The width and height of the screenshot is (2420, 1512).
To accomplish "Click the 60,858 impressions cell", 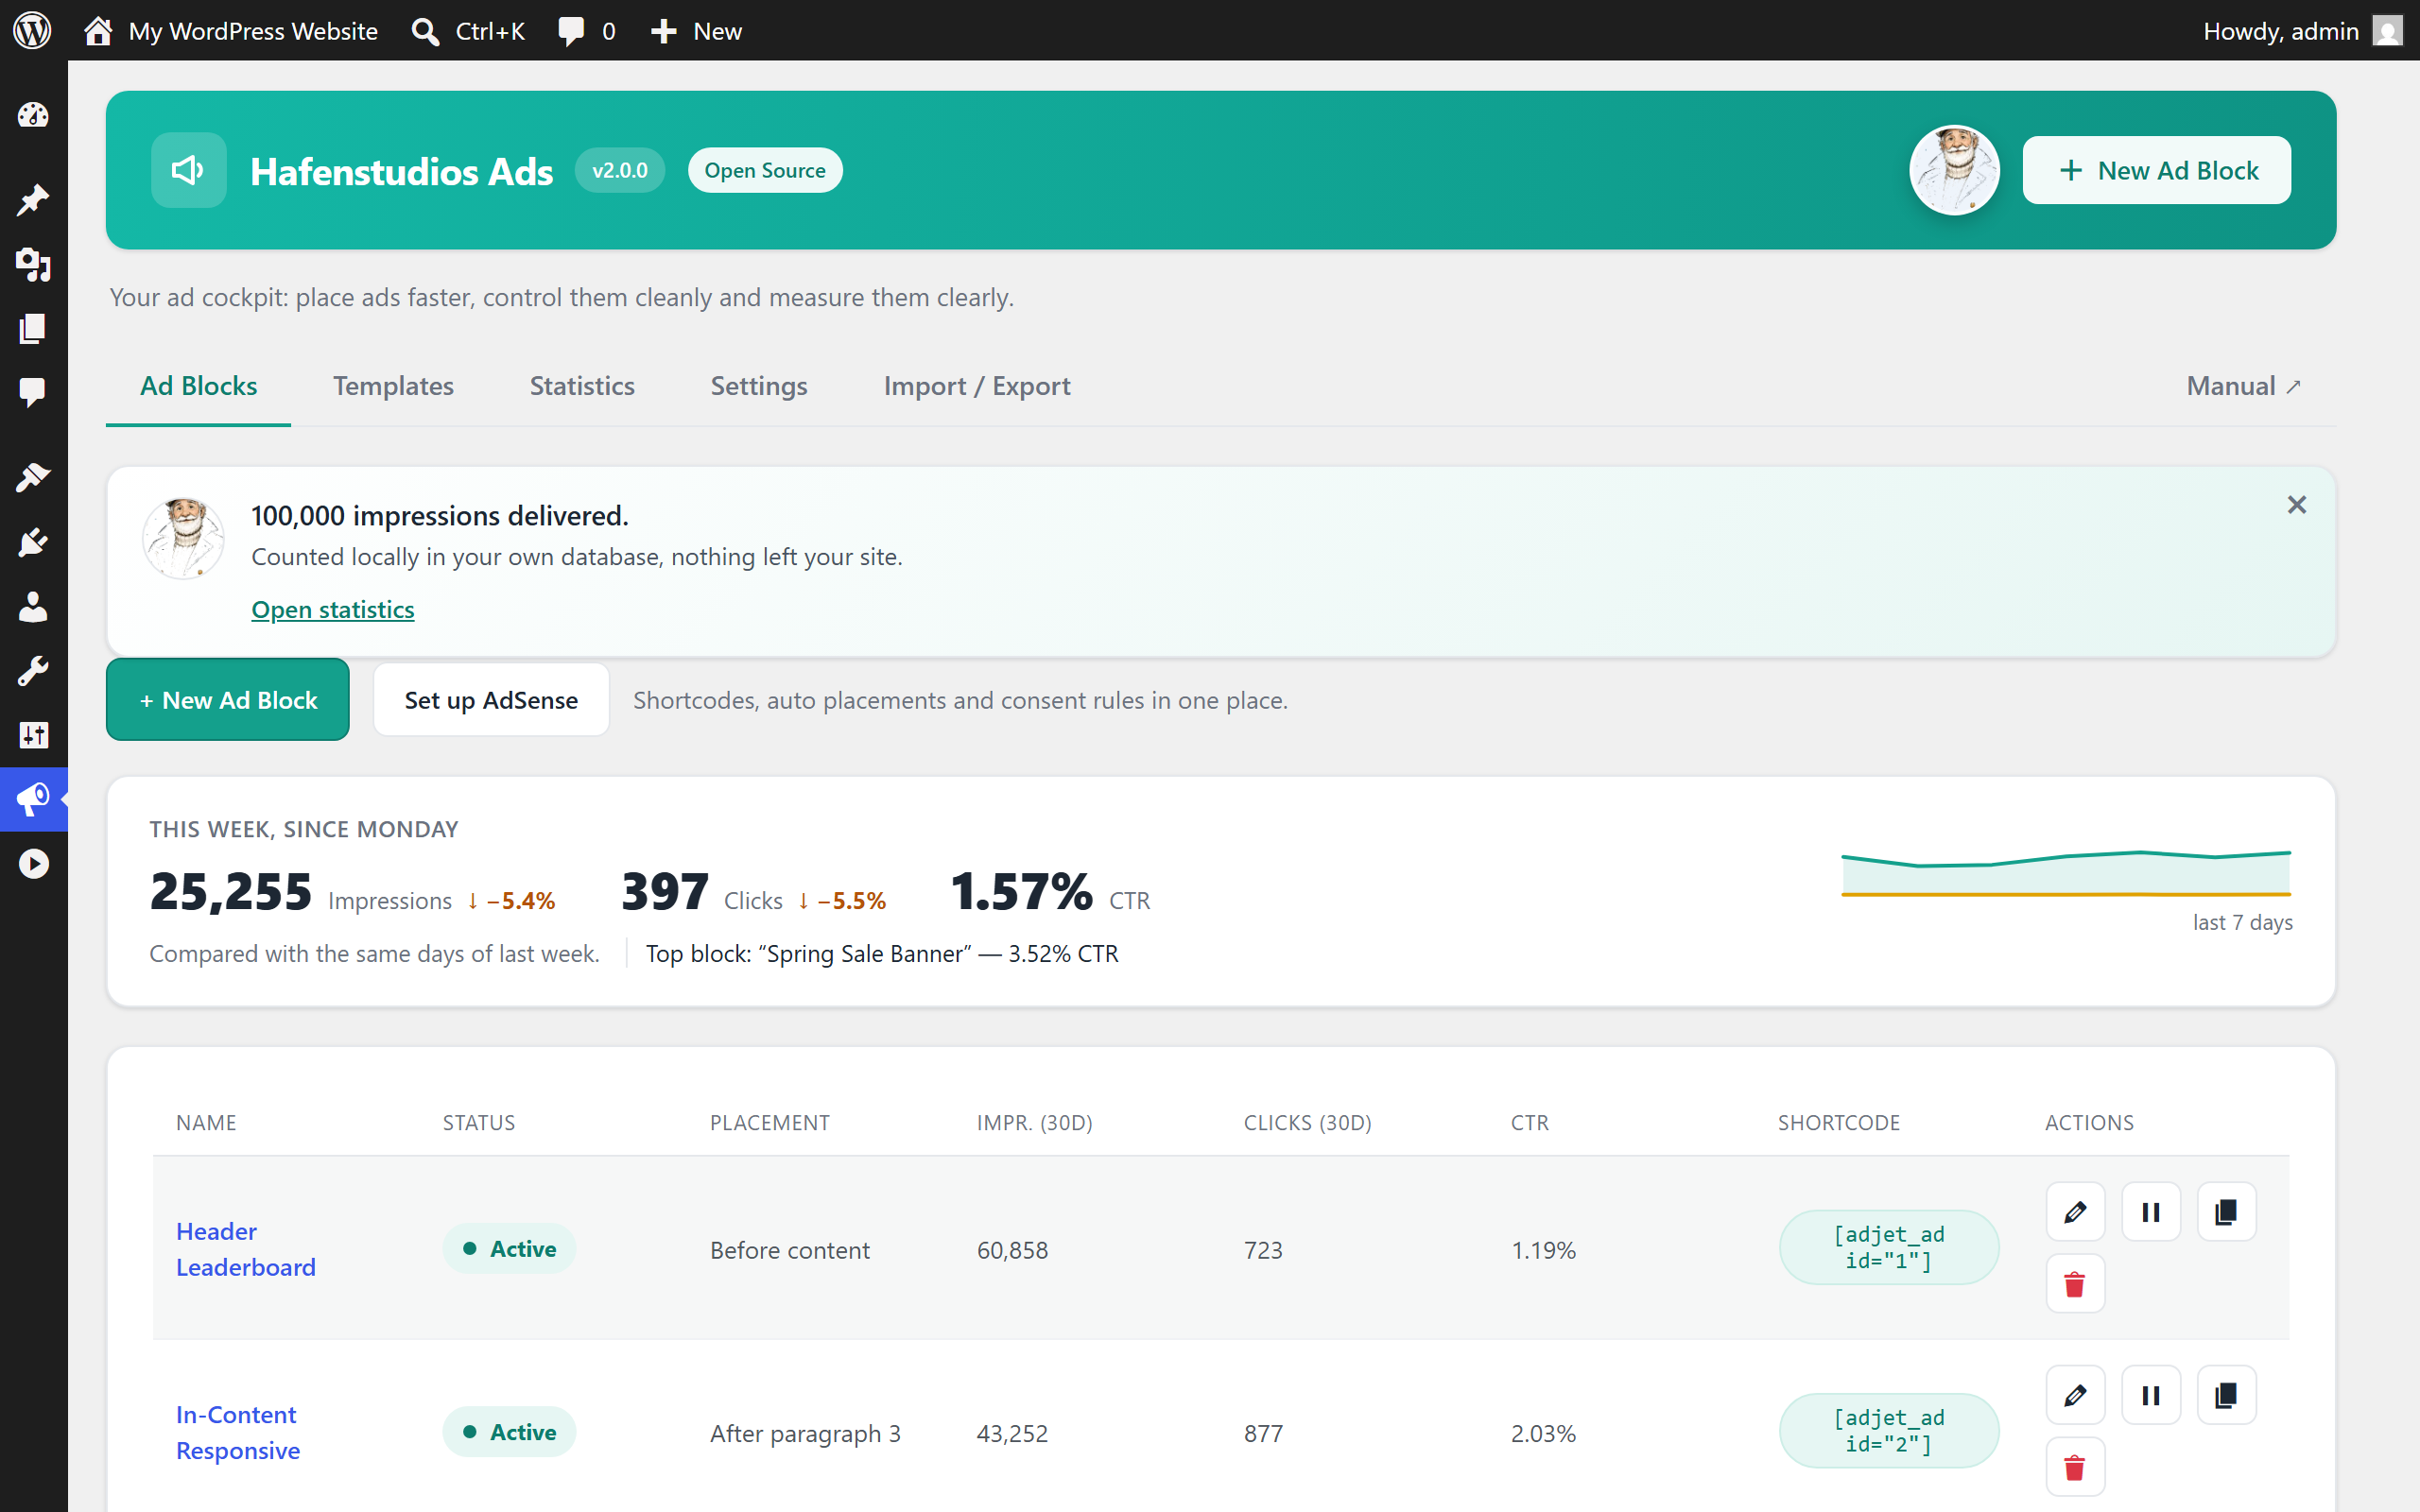I will pyautogui.click(x=1012, y=1250).
